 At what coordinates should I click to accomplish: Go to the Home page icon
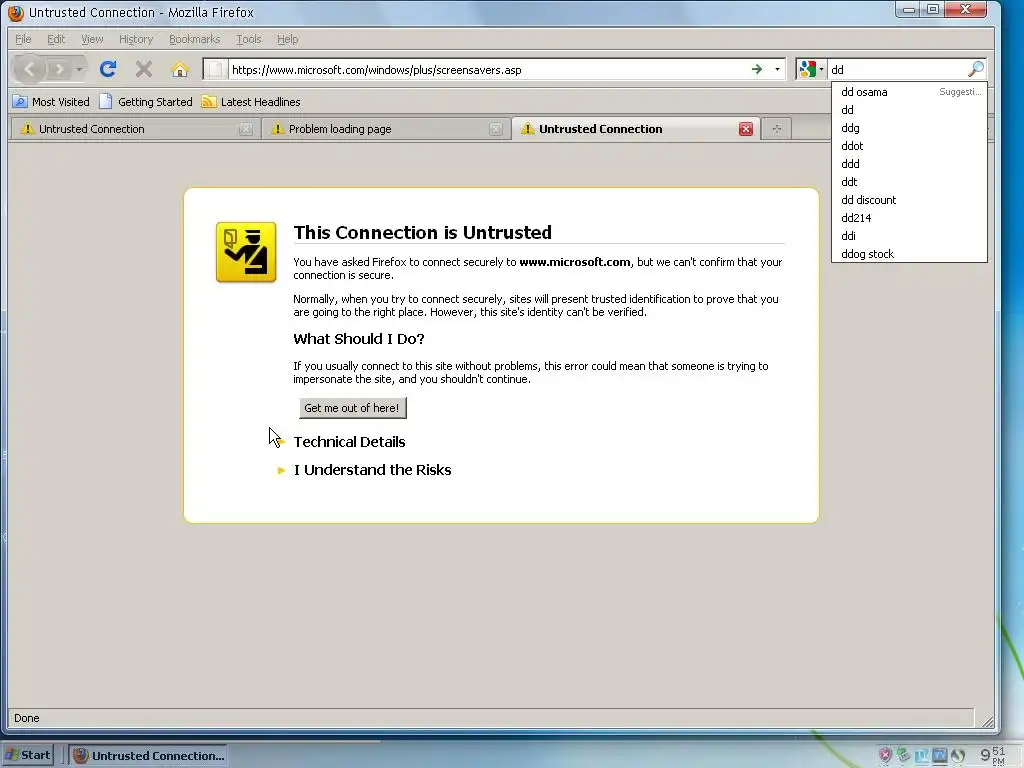[x=180, y=69]
